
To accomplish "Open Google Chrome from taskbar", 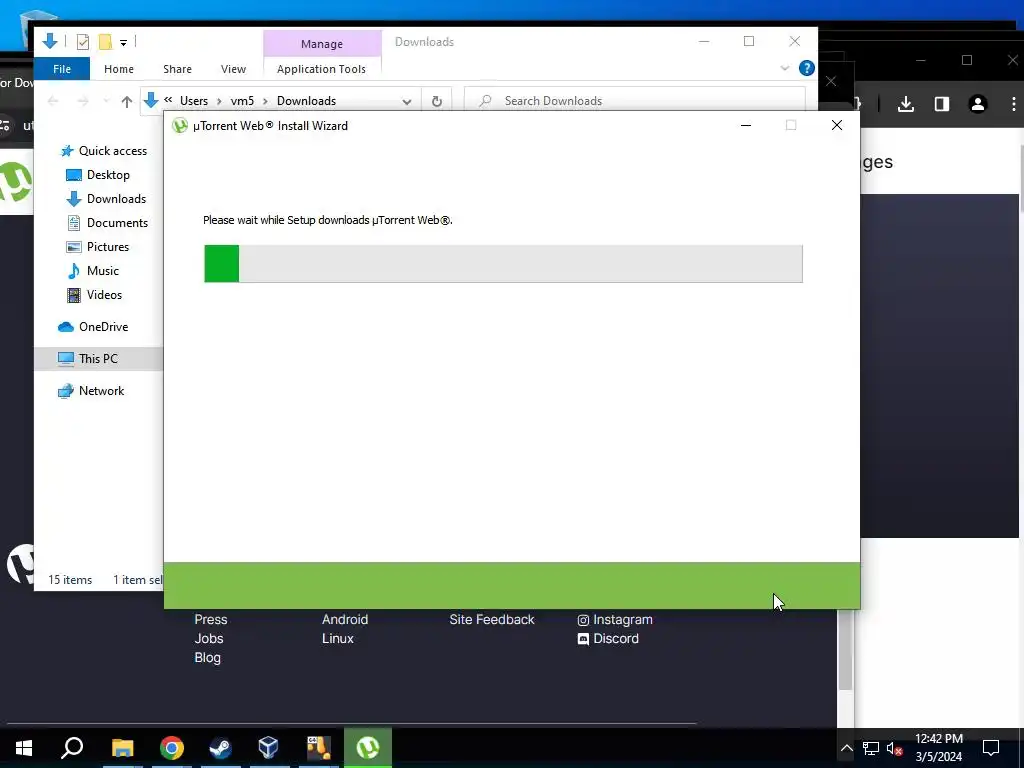I will point(172,748).
